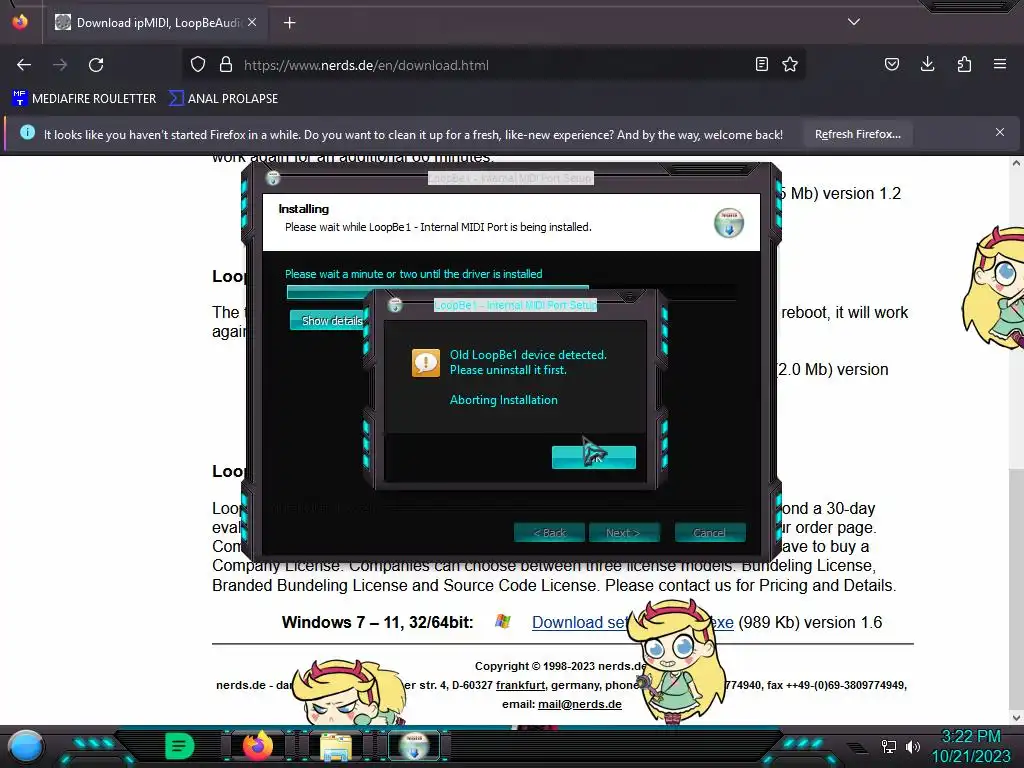
Task: Open extensions puzzle icon
Action: 964,64
